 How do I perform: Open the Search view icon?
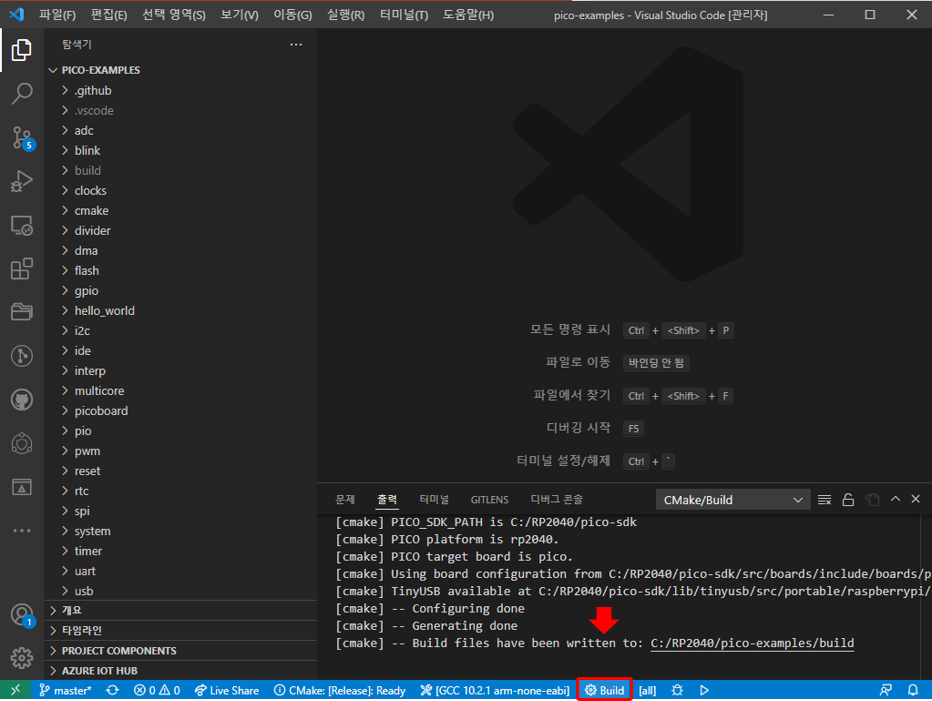tap(21, 93)
